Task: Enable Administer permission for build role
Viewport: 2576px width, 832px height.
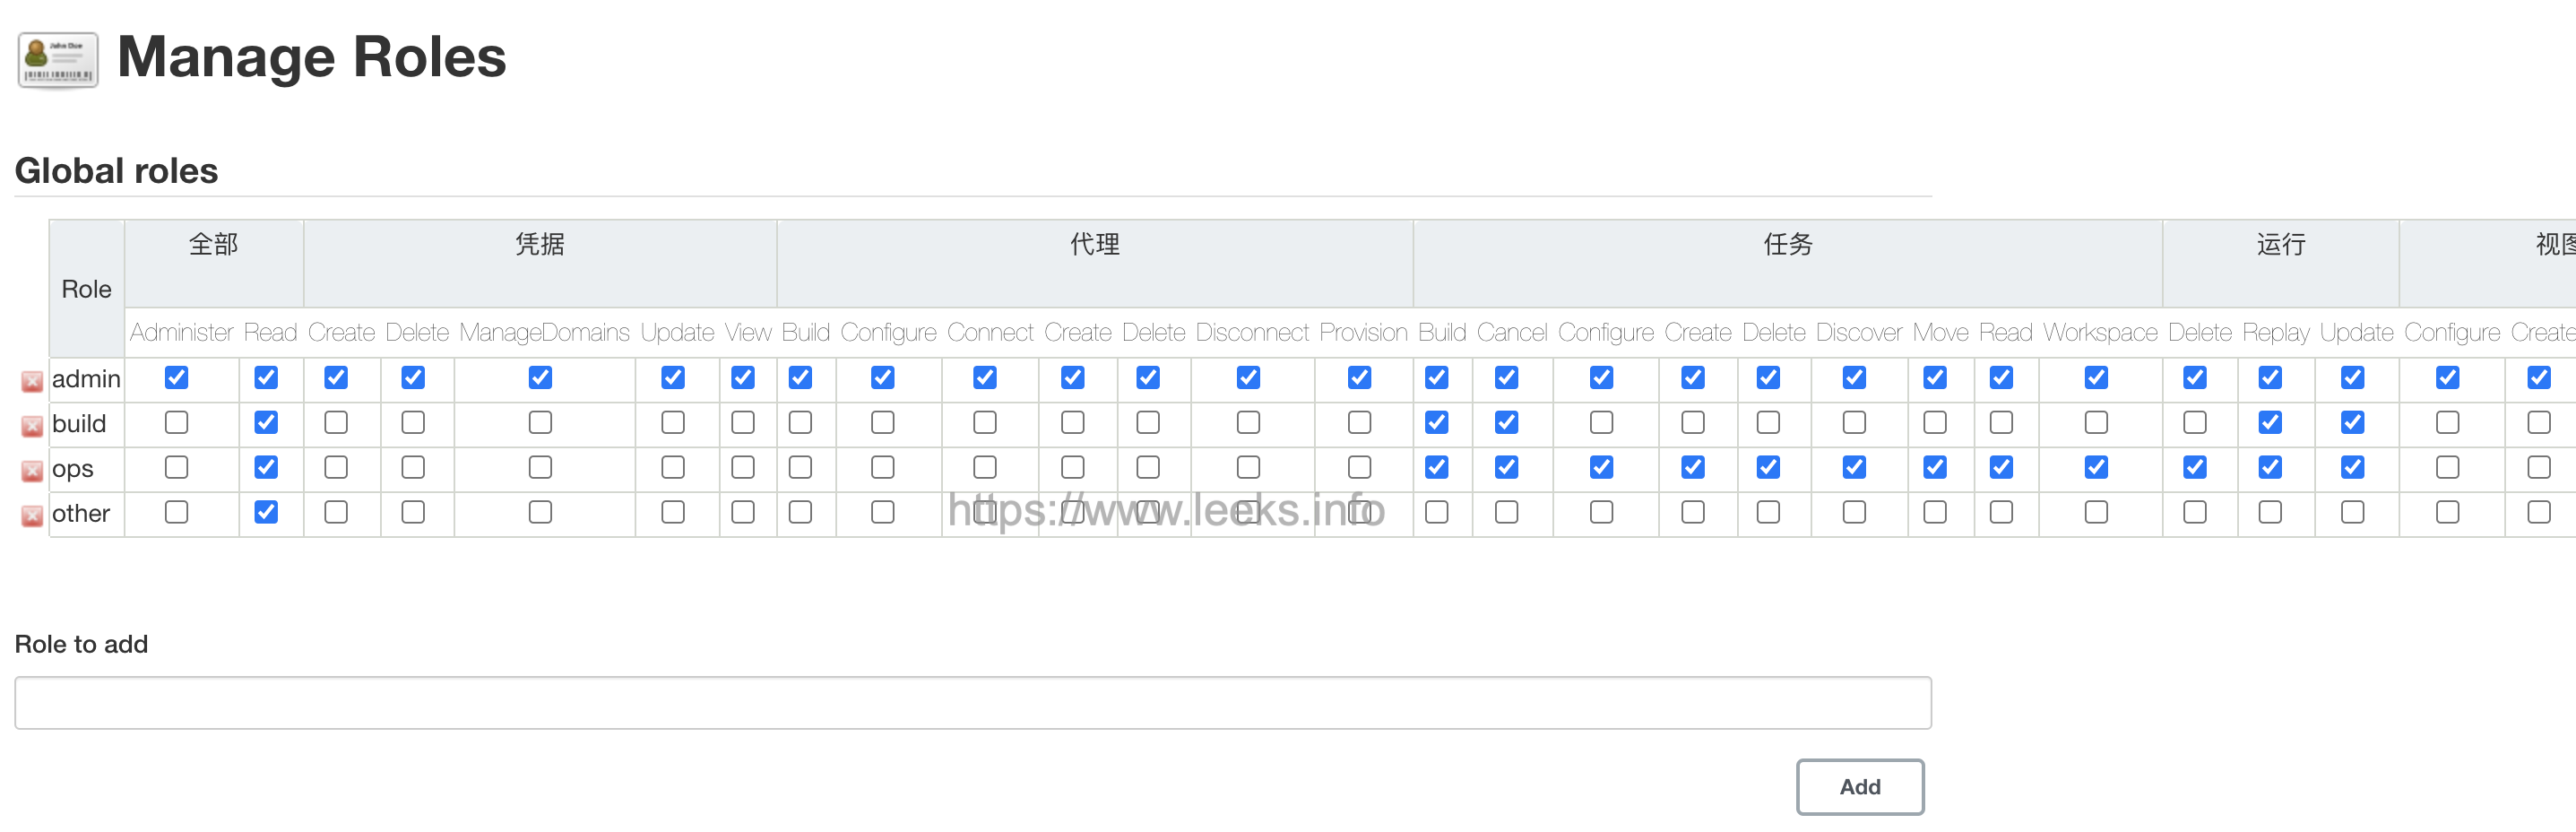Action: [176, 422]
